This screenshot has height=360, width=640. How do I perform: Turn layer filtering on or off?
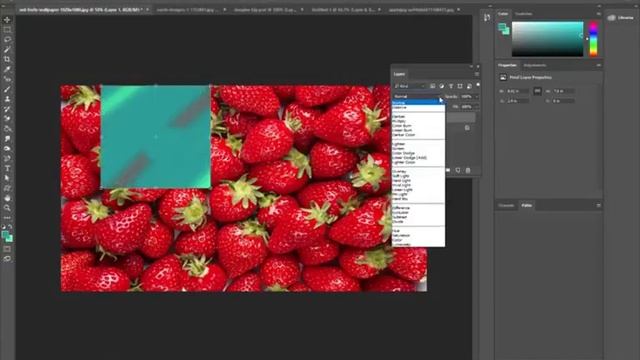[x=478, y=84]
